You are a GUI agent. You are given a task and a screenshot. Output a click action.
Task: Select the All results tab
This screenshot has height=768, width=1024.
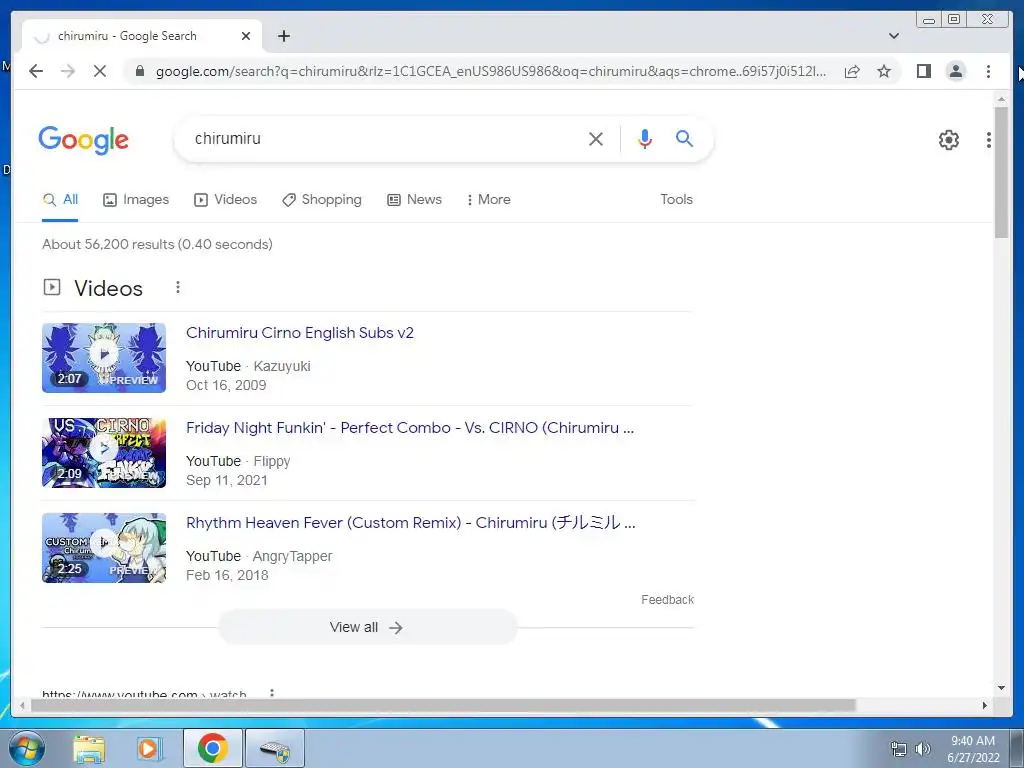pos(60,200)
